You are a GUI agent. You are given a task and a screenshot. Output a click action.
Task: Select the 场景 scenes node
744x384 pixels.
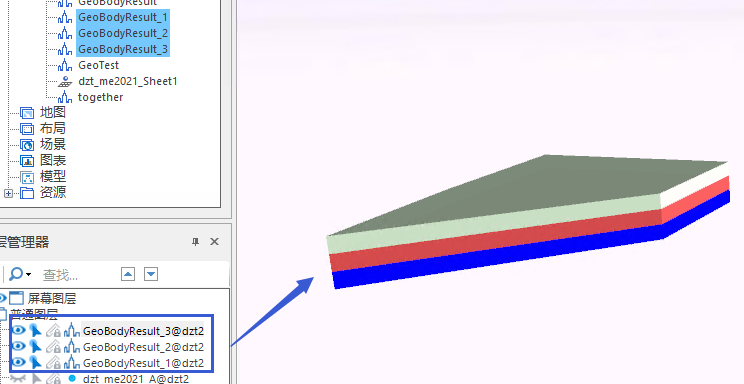tap(53, 144)
